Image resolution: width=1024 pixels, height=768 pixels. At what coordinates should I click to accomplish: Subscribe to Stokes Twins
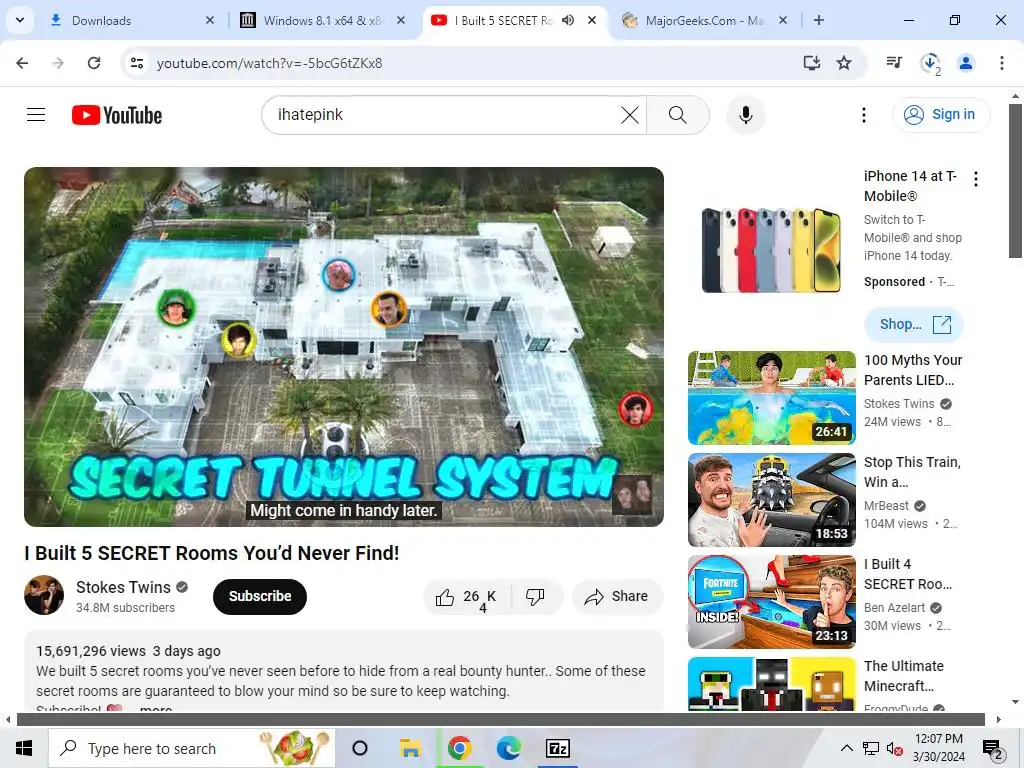[260, 596]
